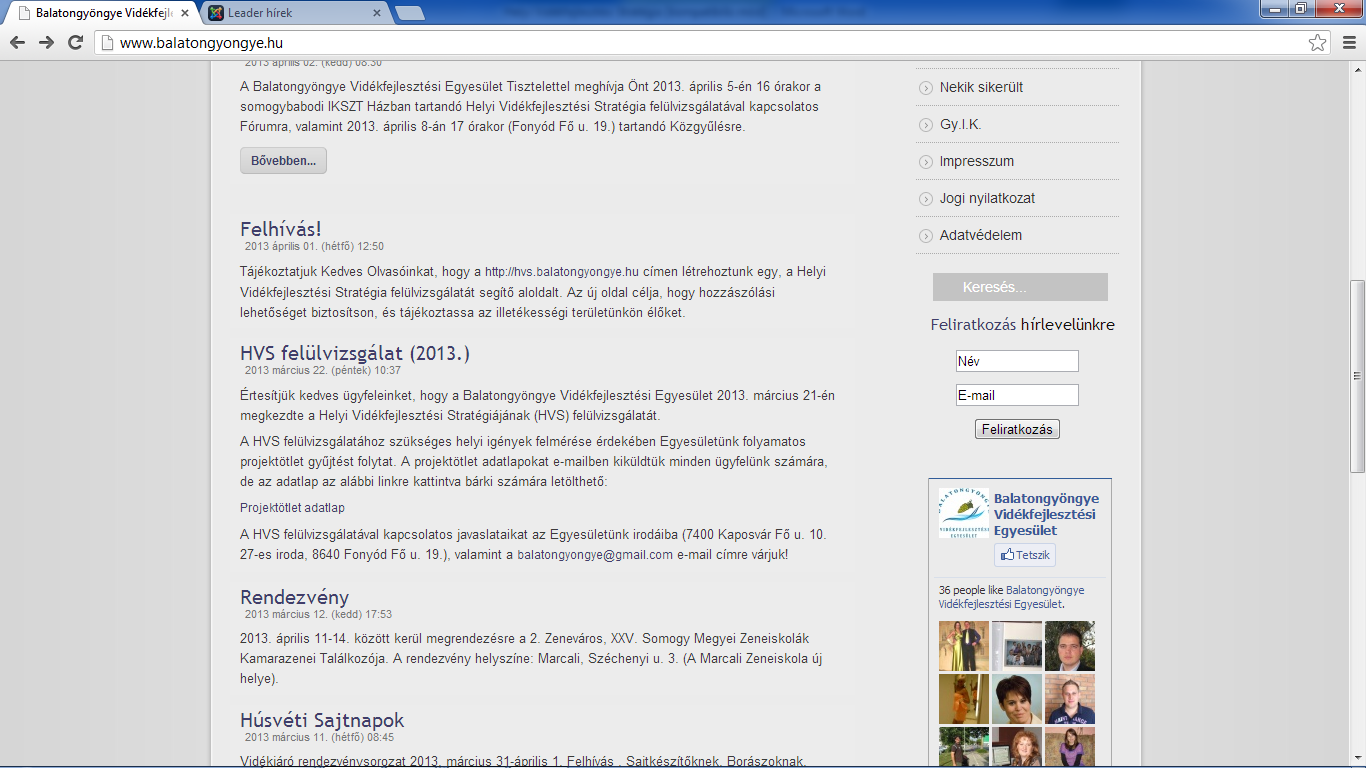Click the 'Feliratkozás hírlevelünkre' heading text

coord(1022,325)
